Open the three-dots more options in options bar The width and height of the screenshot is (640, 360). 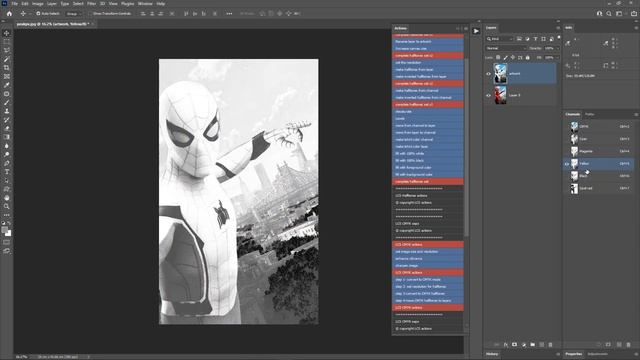point(229,13)
